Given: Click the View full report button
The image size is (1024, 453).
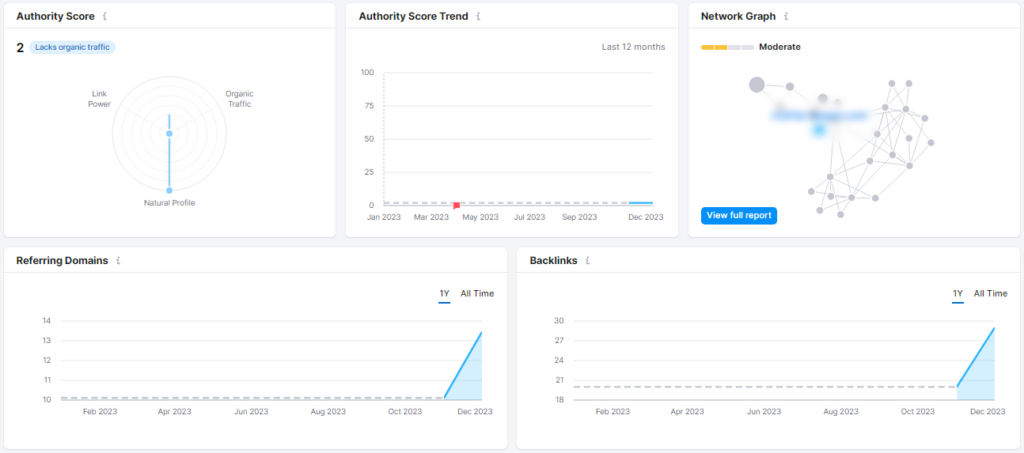Looking at the screenshot, I should pyautogui.click(x=739, y=215).
